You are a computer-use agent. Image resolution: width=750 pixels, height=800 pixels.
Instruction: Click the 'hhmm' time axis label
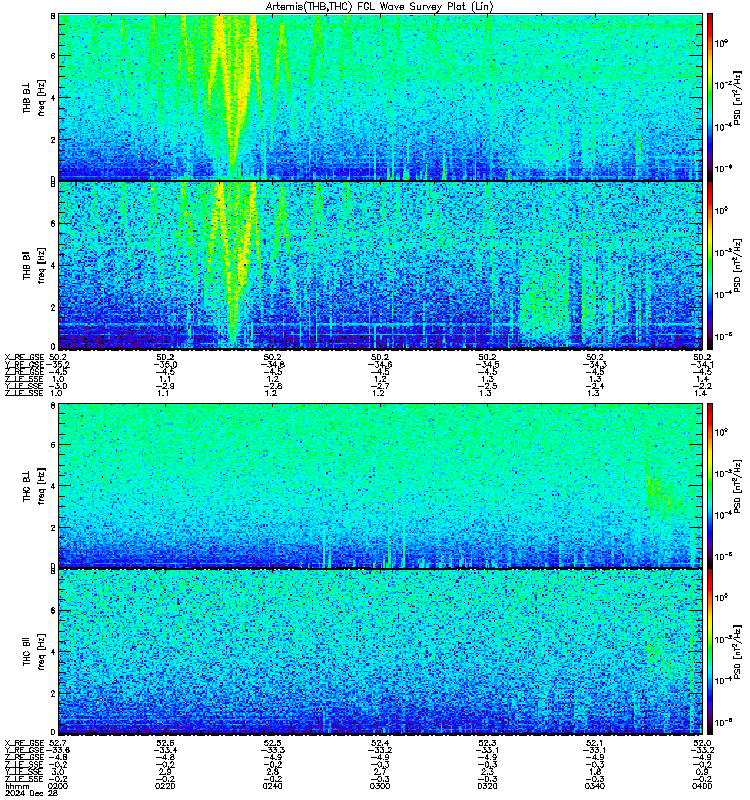pos(15,786)
